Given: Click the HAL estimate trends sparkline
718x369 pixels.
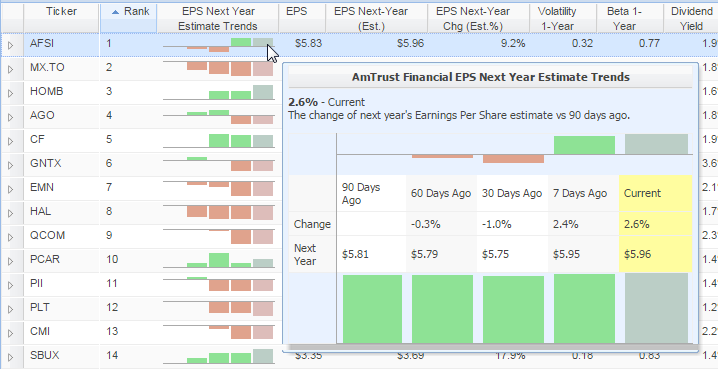Looking at the screenshot, I should point(218,212).
